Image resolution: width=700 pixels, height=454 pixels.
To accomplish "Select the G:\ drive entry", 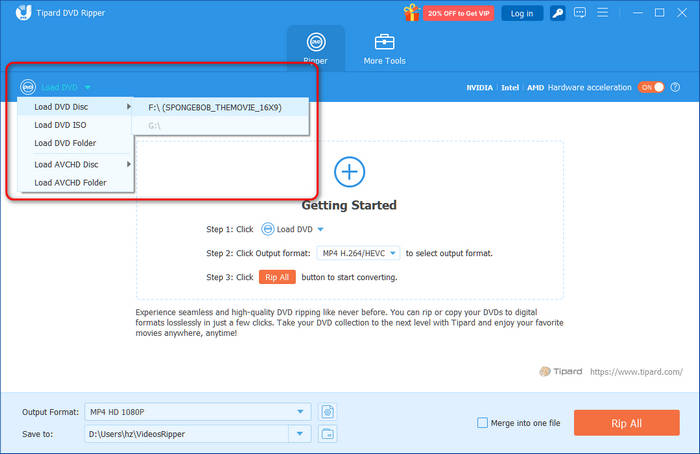I will [x=221, y=125].
